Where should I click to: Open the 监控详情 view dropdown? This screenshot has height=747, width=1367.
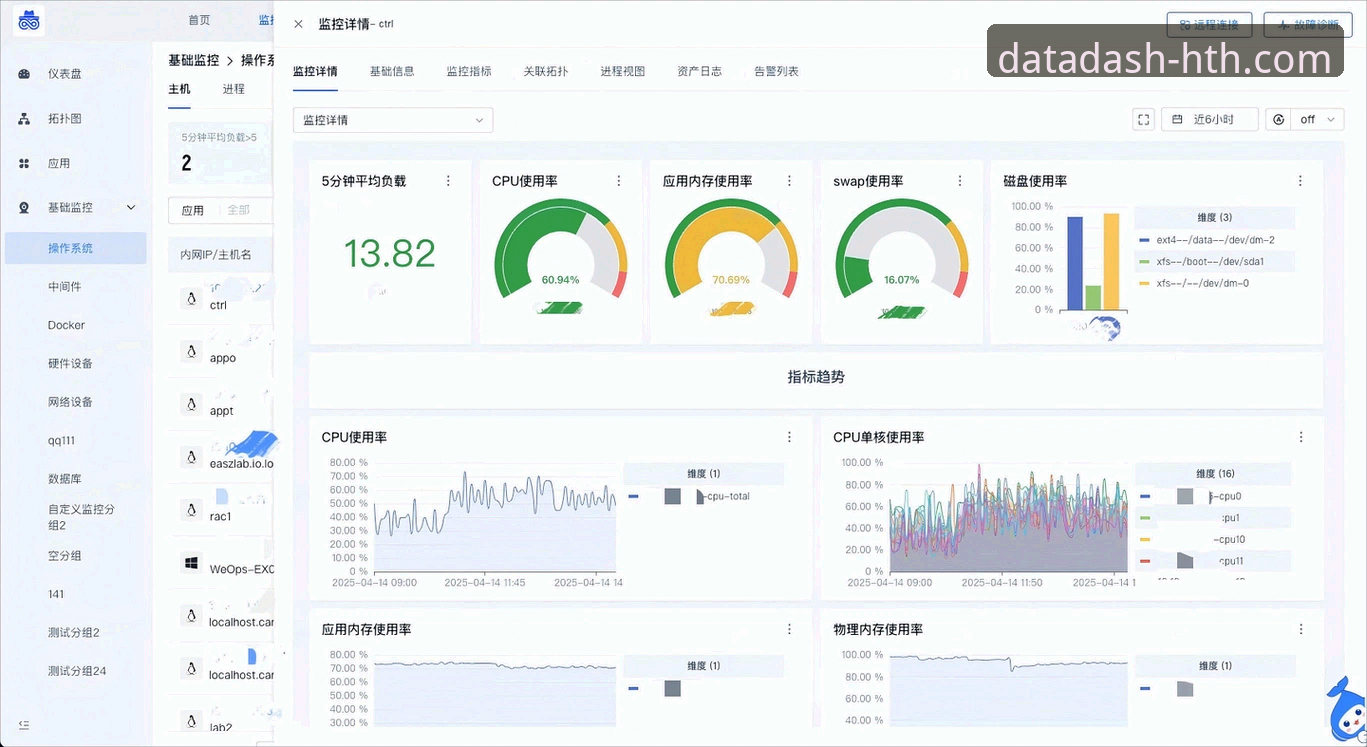click(393, 120)
